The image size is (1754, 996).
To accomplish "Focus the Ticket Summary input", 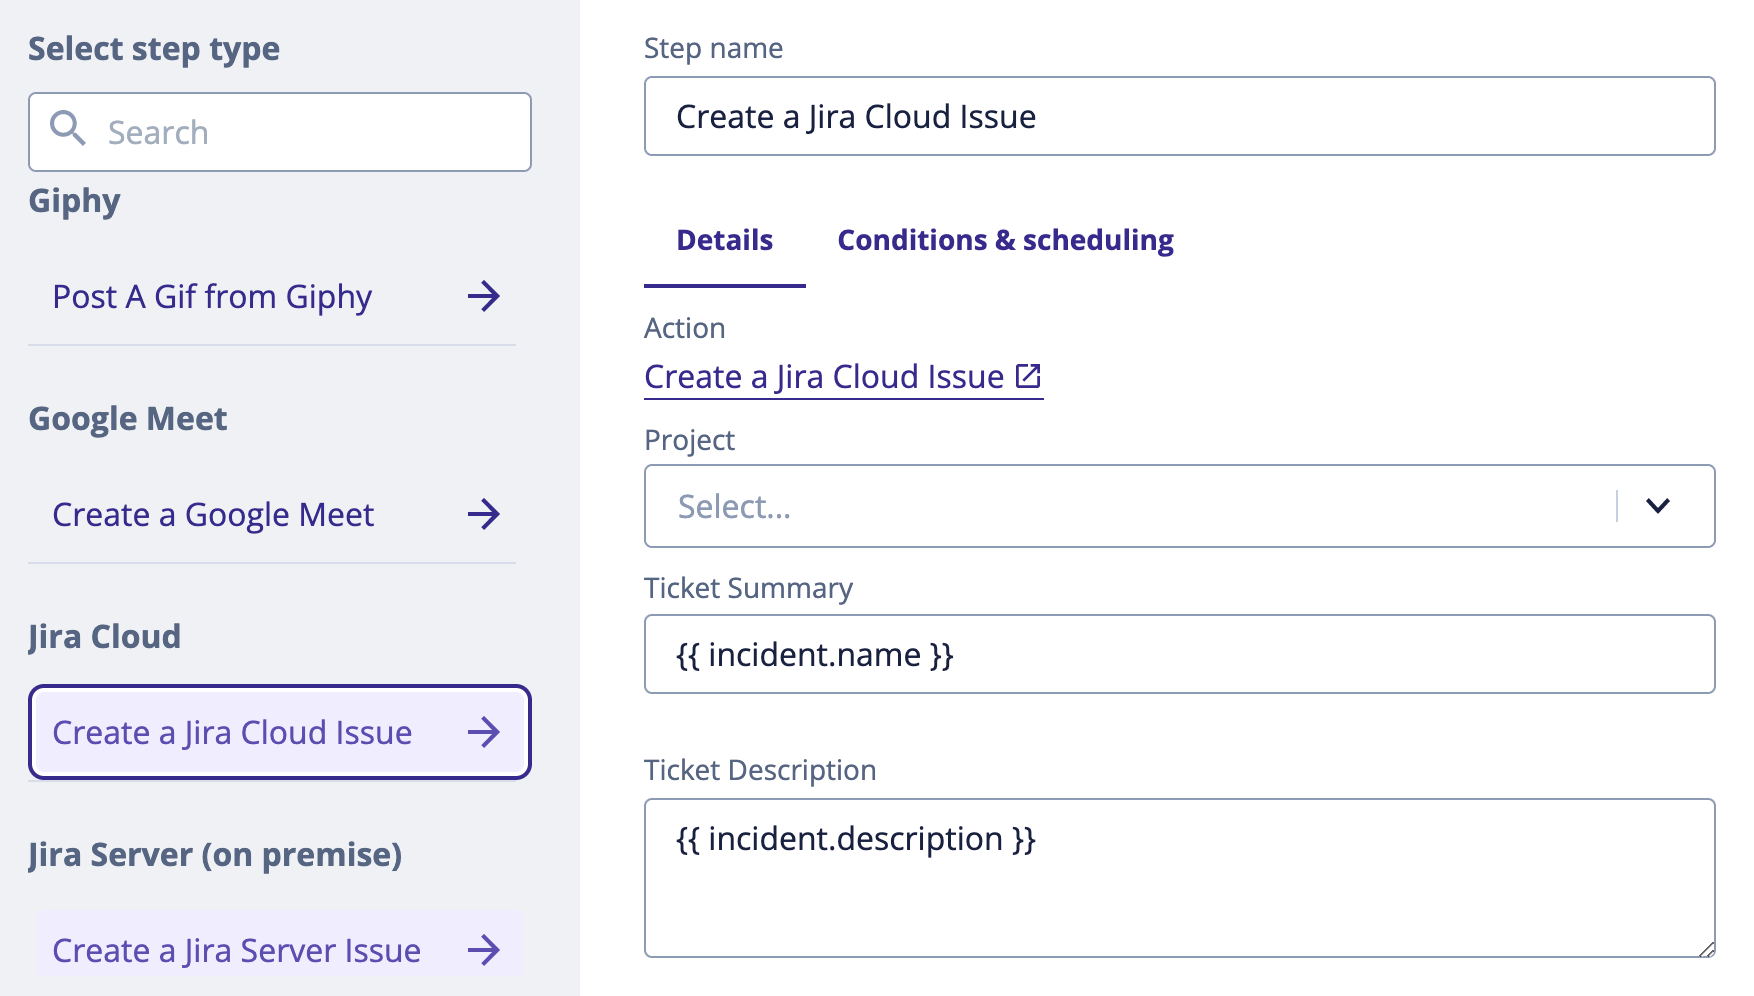I will (x=1179, y=654).
